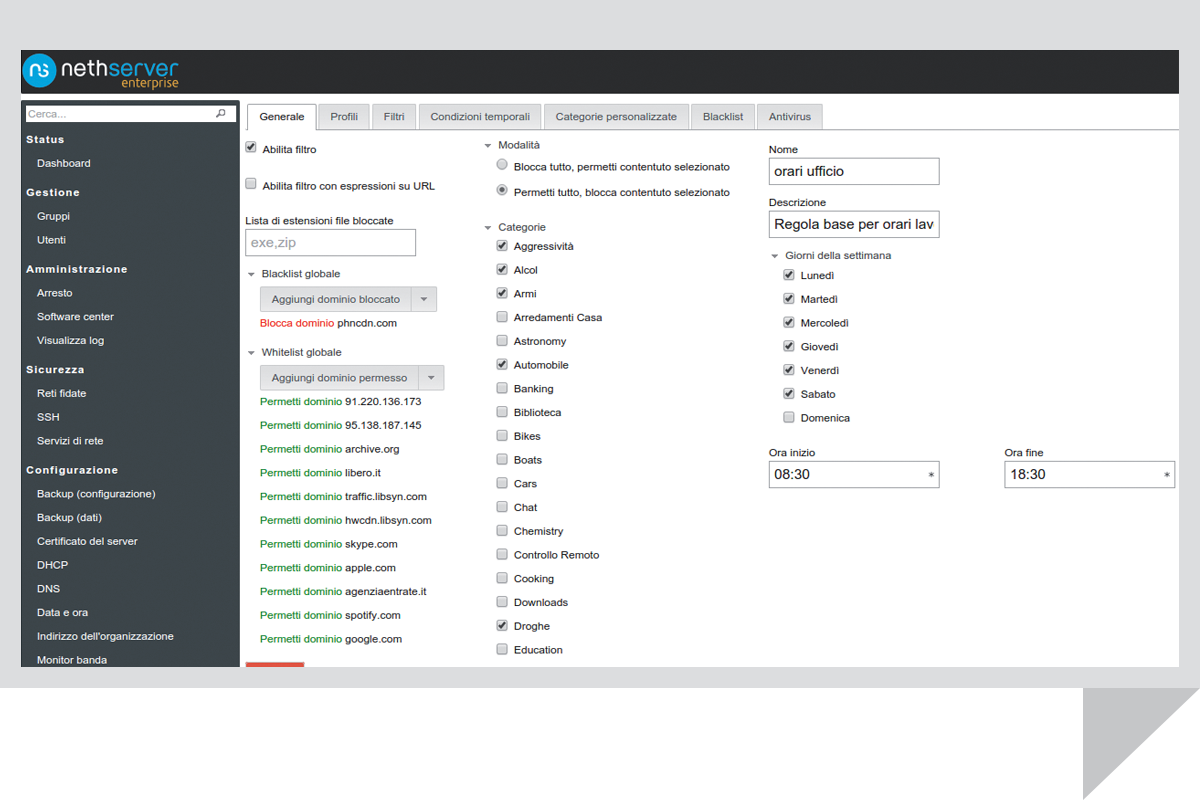This screenshot has height=800, width=1200.
Task: Uncheck the Automobile category
Action: click(502, 365)
